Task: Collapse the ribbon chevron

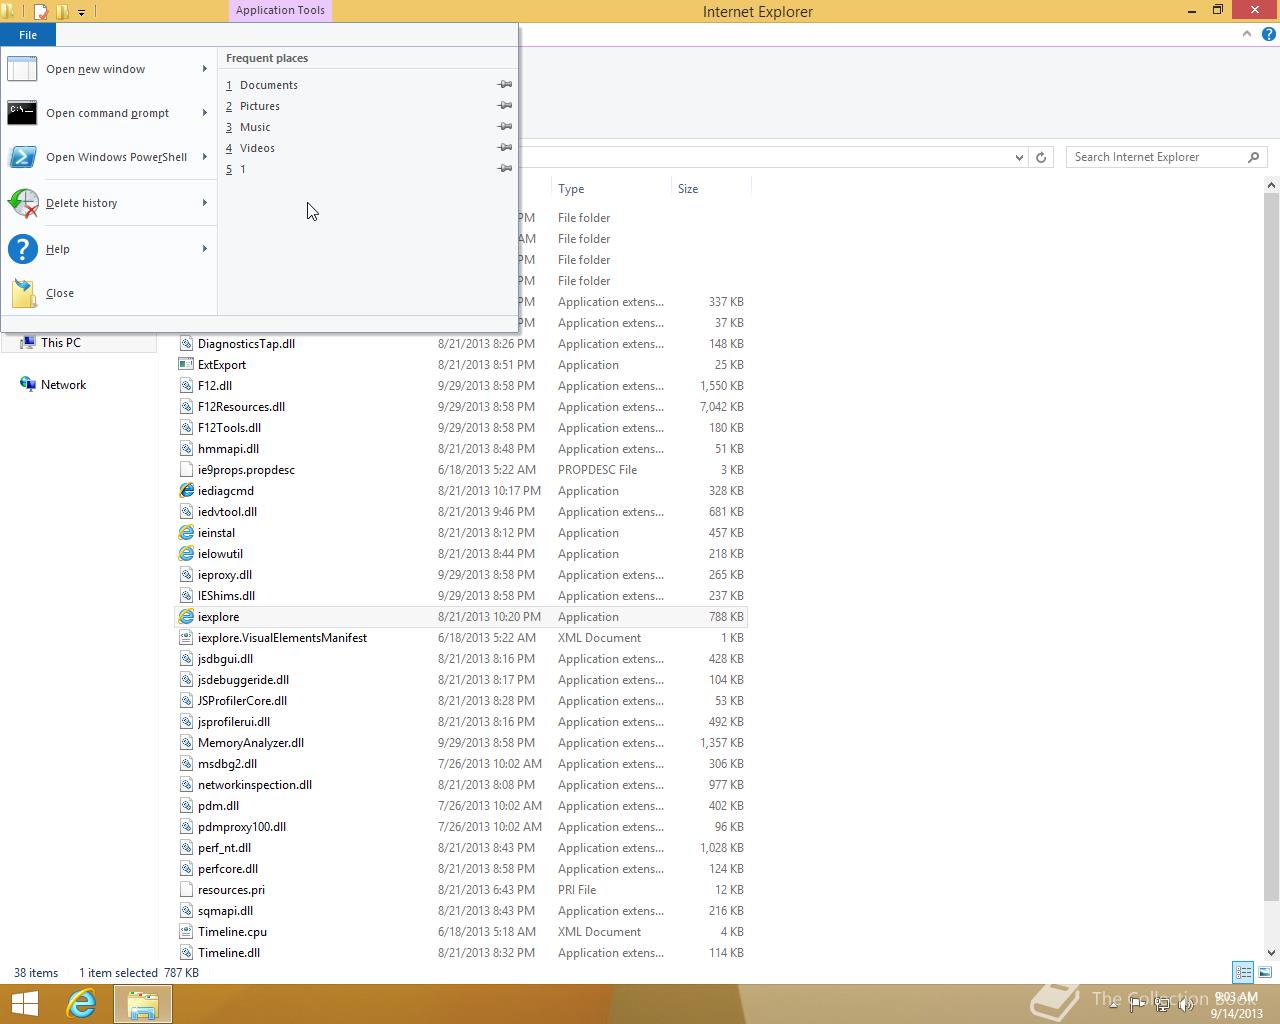Action: (1246, 34)
